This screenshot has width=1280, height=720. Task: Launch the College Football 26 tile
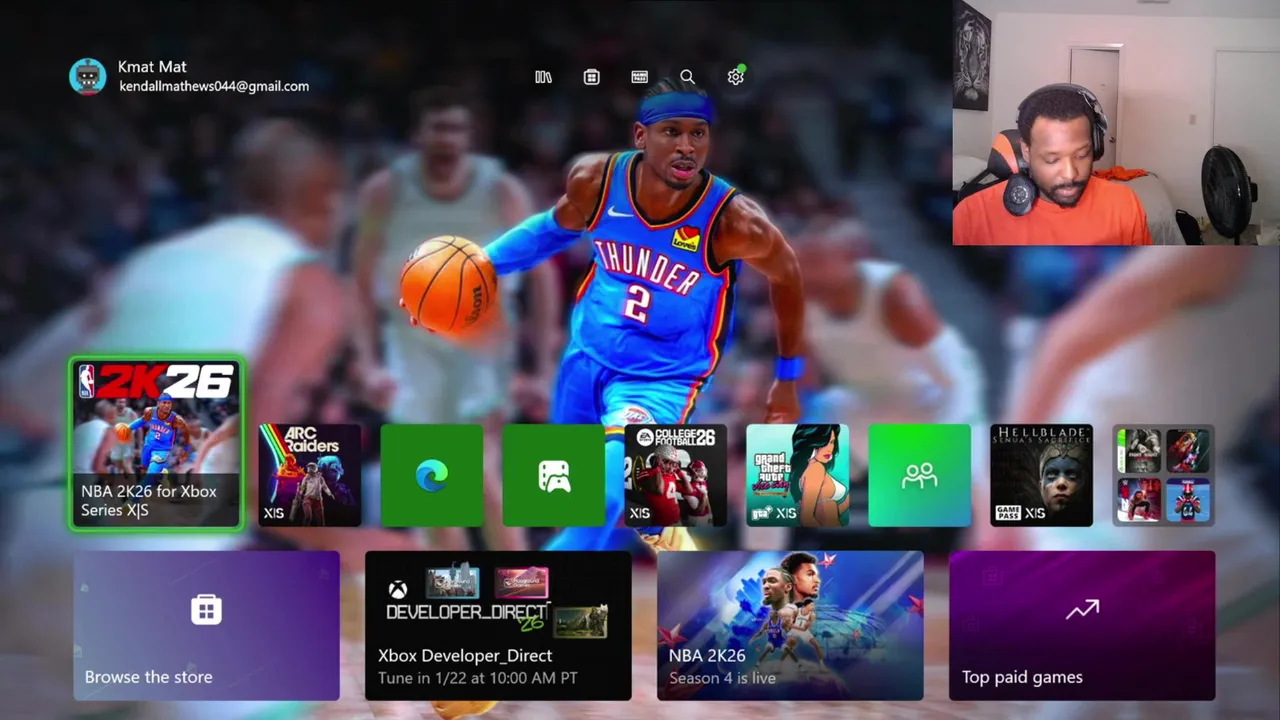click(x=675, y=475)
